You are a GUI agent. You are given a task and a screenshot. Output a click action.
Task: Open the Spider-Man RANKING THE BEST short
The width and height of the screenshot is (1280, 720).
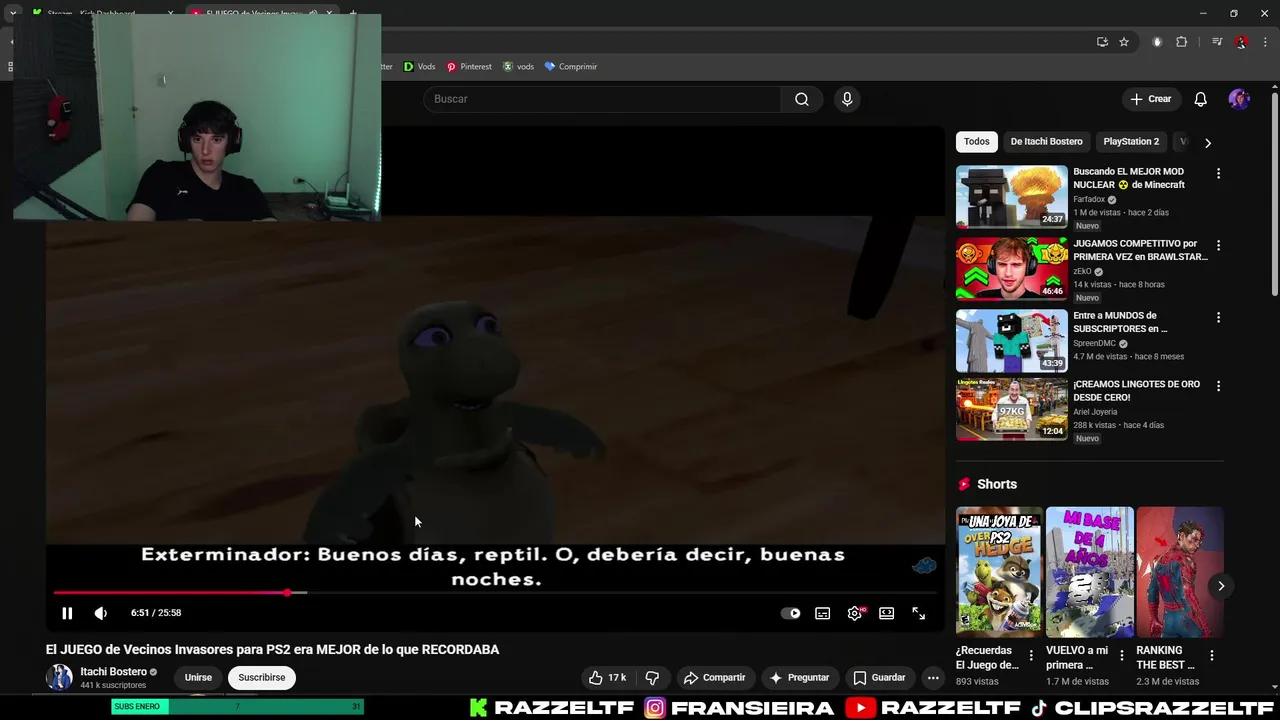click(1180, 572)
